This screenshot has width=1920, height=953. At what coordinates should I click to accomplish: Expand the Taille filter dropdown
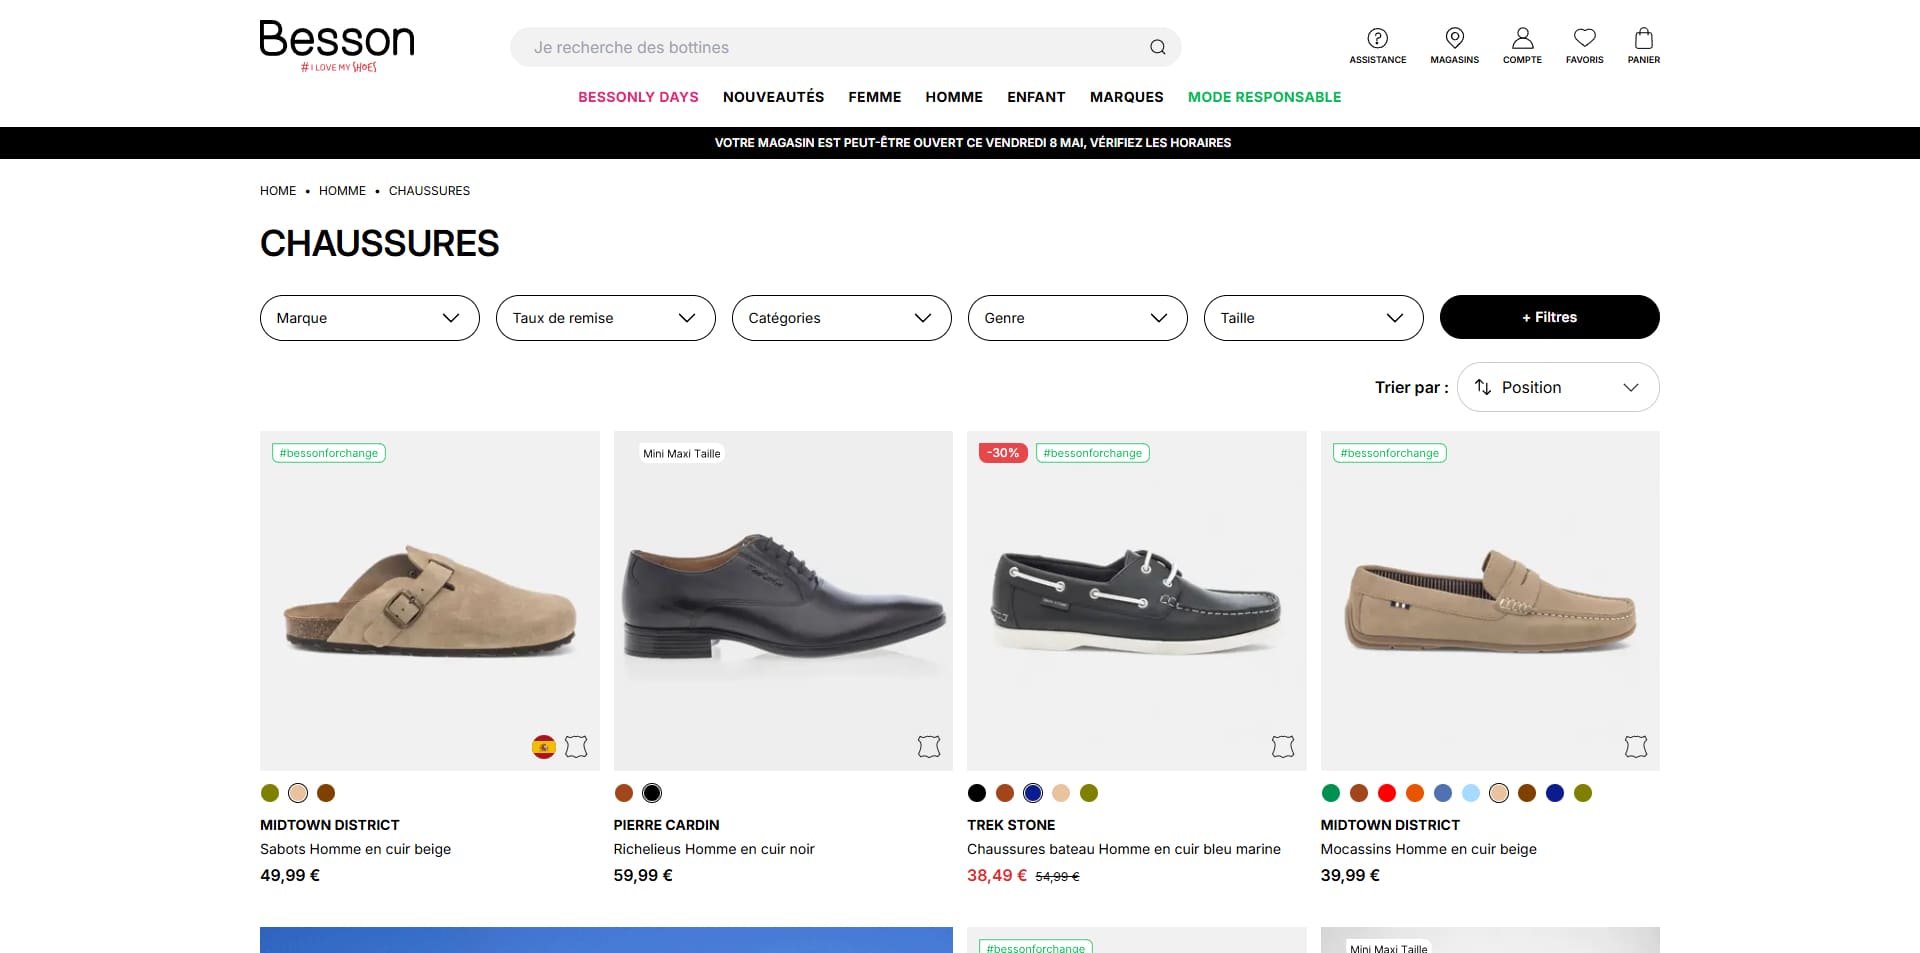1314,318
